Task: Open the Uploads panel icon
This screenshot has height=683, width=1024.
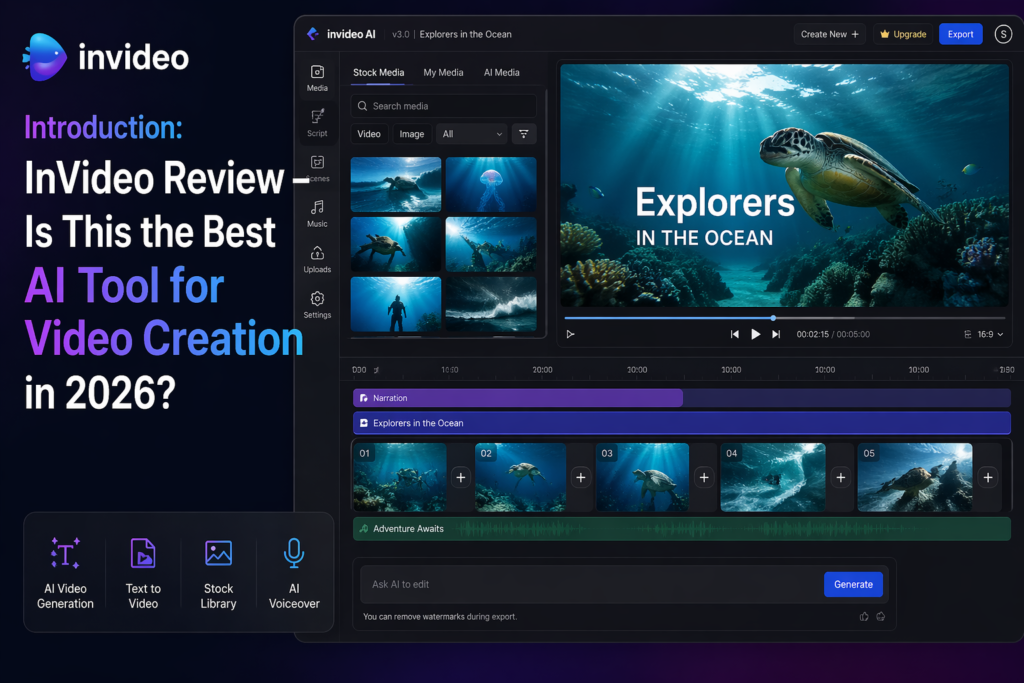Action: (317, 253)
